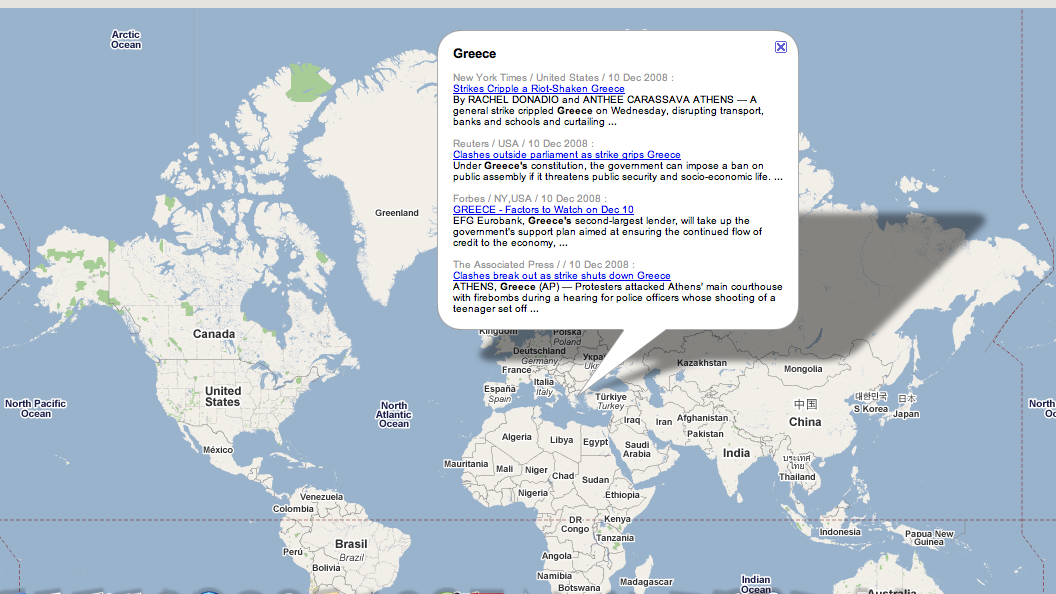Open 'Clashes outside parliament as strike grips Greece'

click(566, 154)
